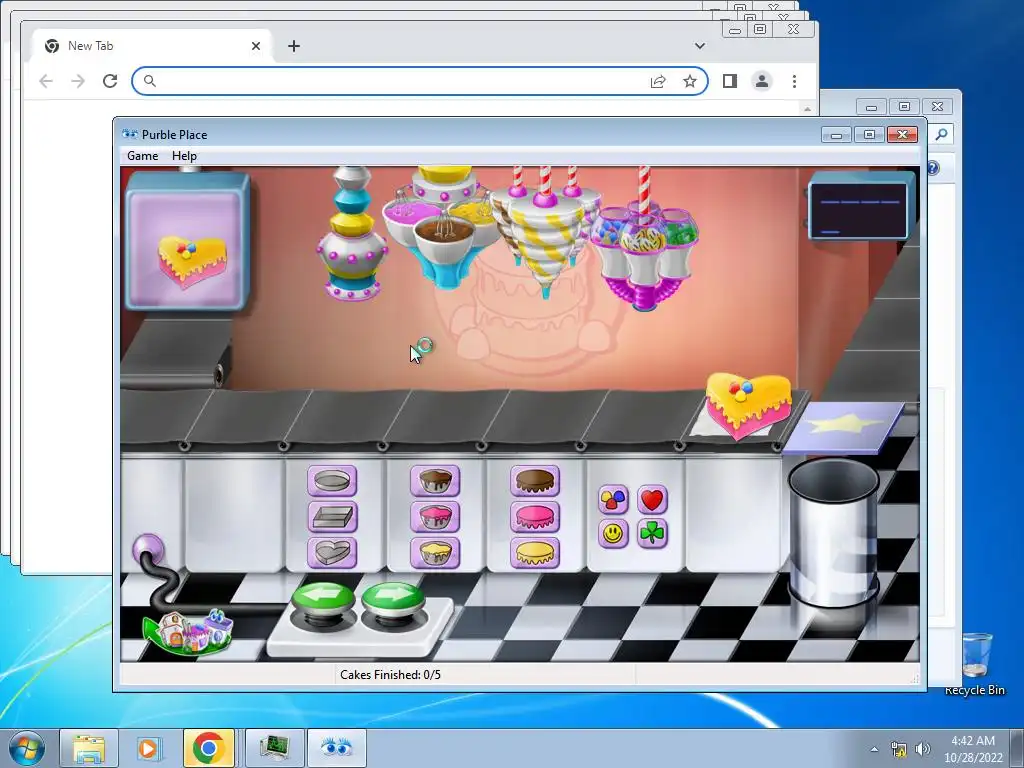
Task: Select the round cake pan button
Action: (332, 481)
